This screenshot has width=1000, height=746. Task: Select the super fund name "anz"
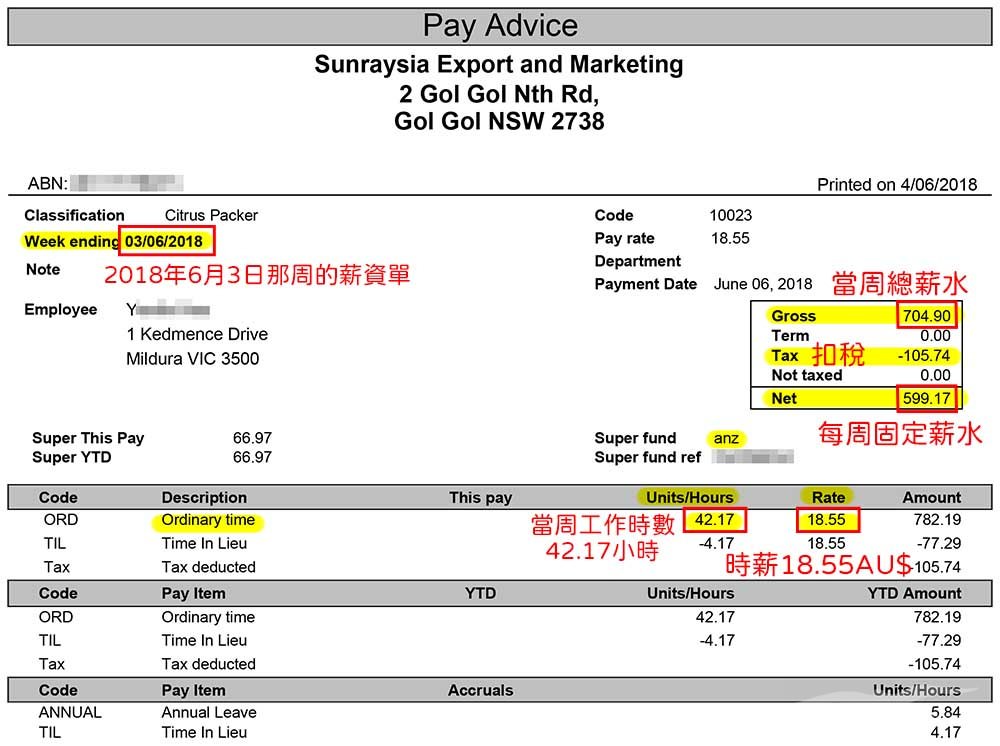pos(726,439)
